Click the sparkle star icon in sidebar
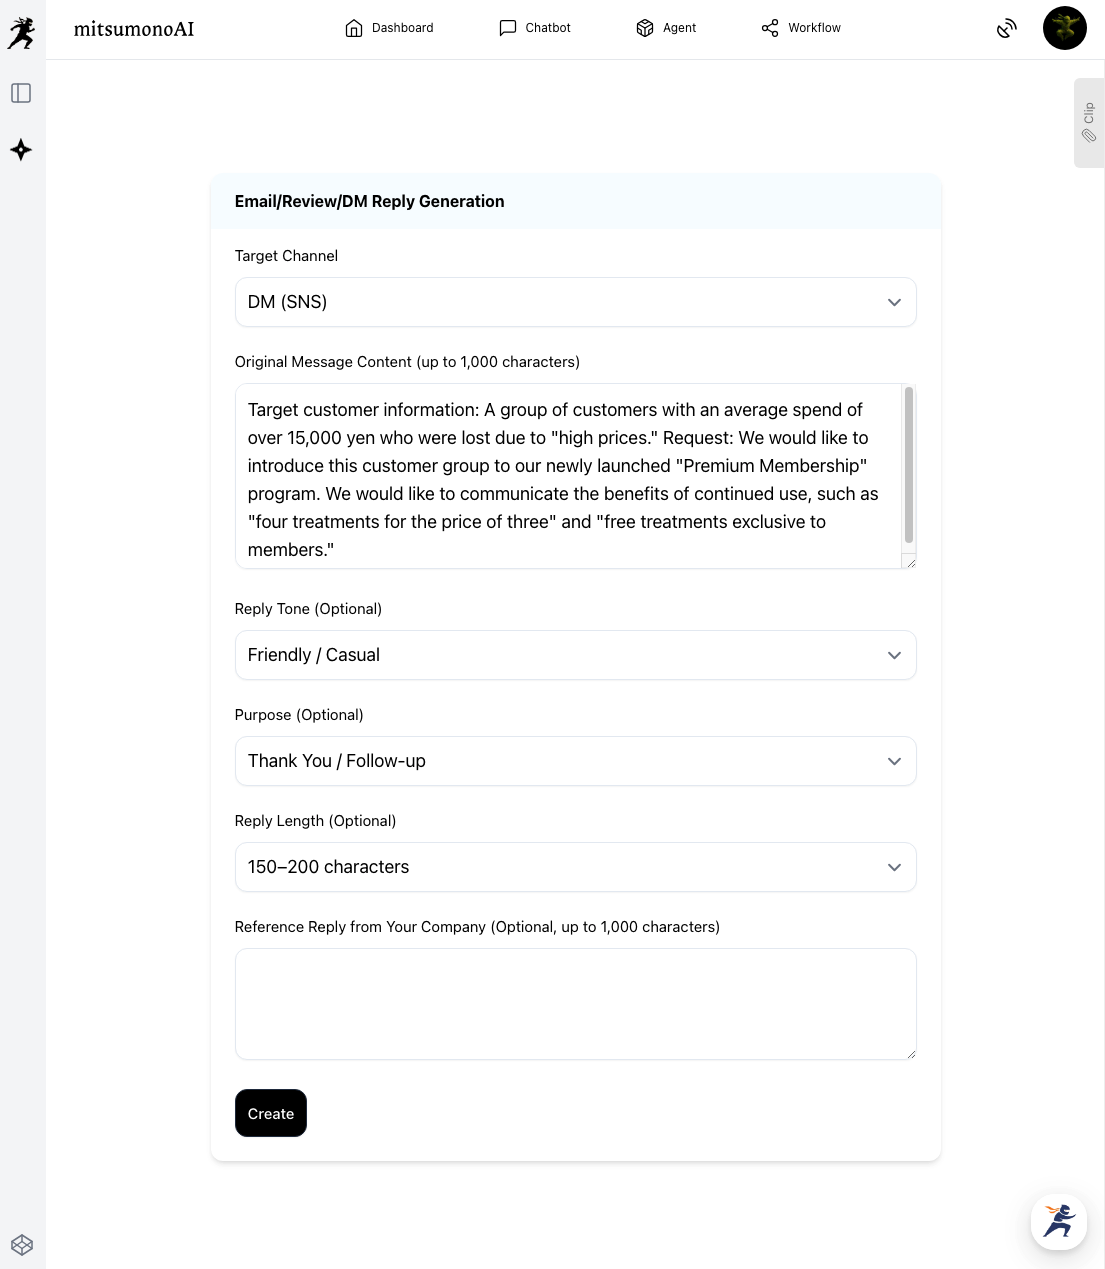Viewport: 1105px width, 1269px height. (x=21, y=150)
